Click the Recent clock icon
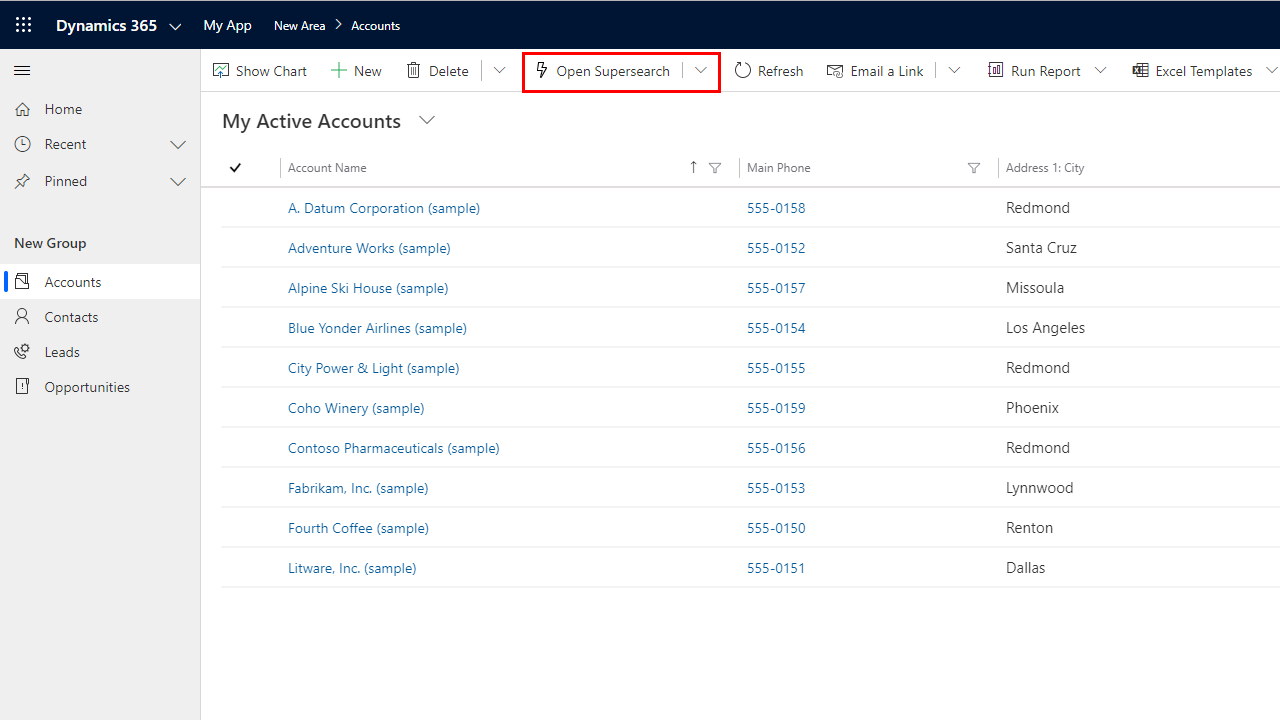The width and height of the screenshot is (1280, 720). pos(22,144)
